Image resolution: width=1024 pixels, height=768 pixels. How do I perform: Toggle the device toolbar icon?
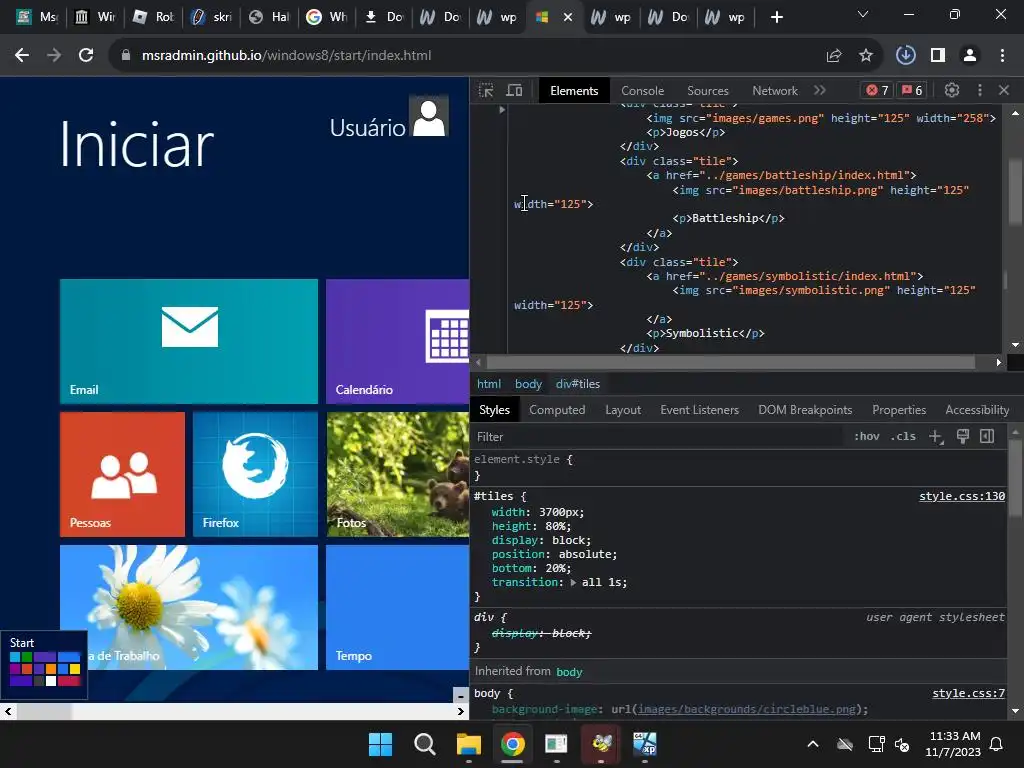pos(515,90)
